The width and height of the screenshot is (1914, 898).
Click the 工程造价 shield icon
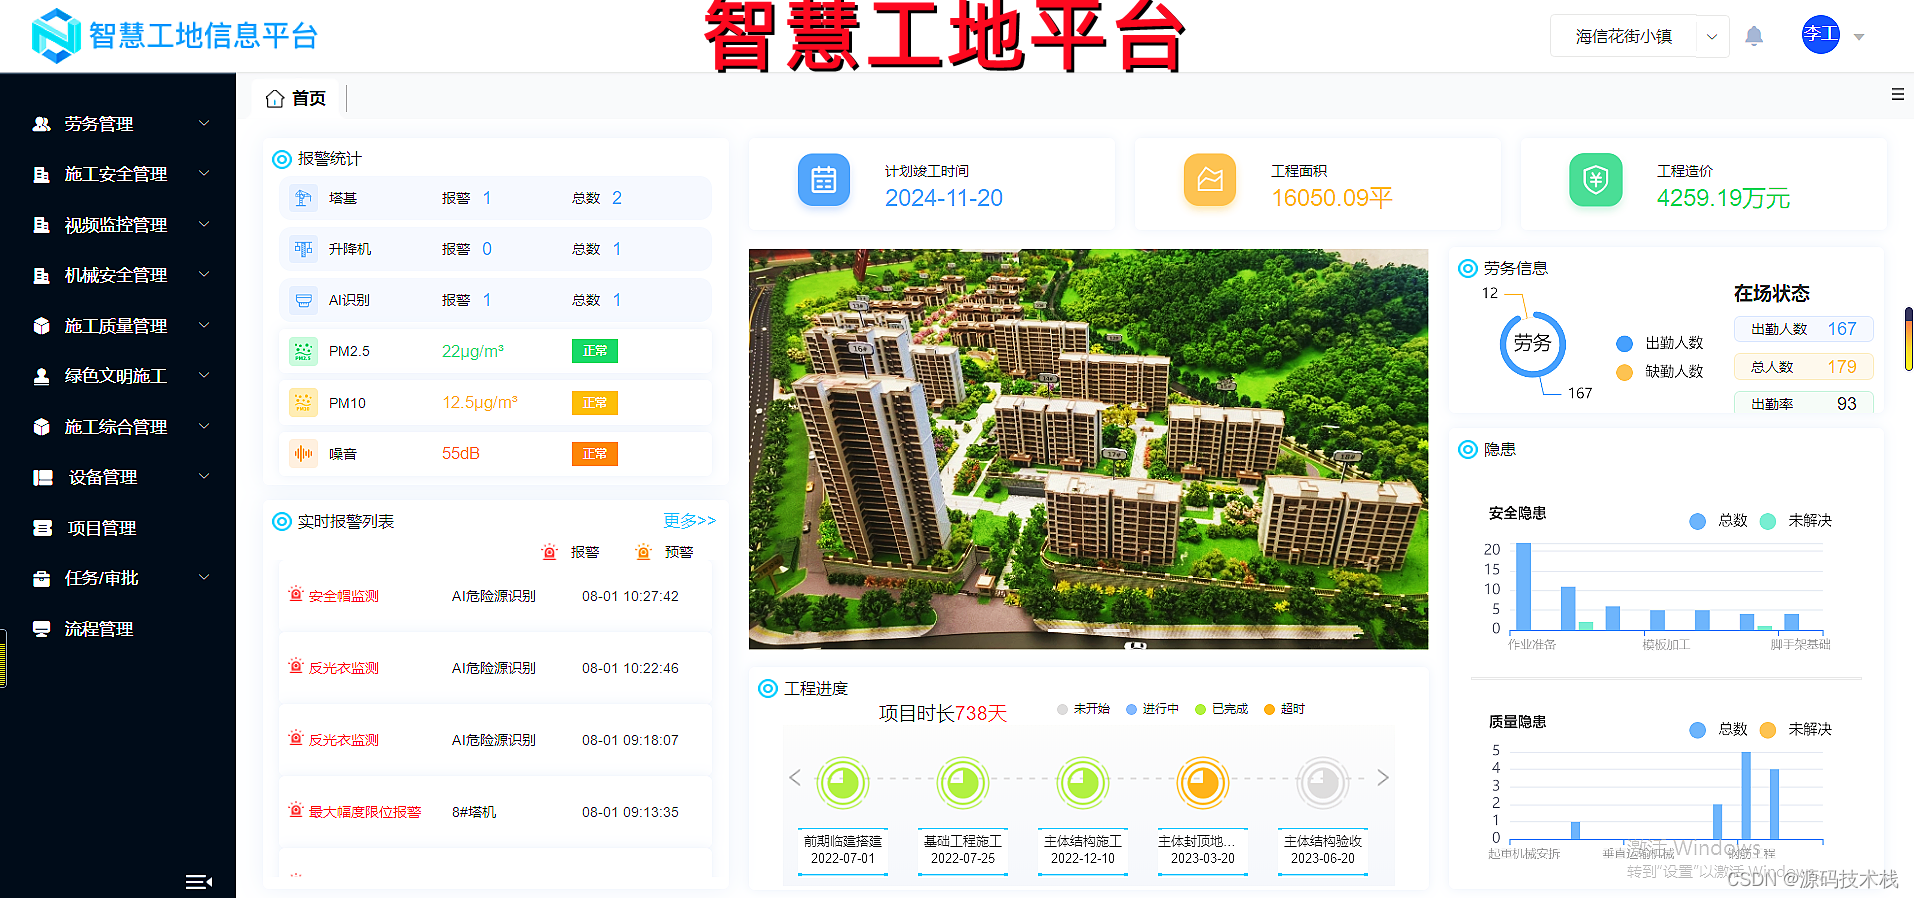pos(1596,180)
